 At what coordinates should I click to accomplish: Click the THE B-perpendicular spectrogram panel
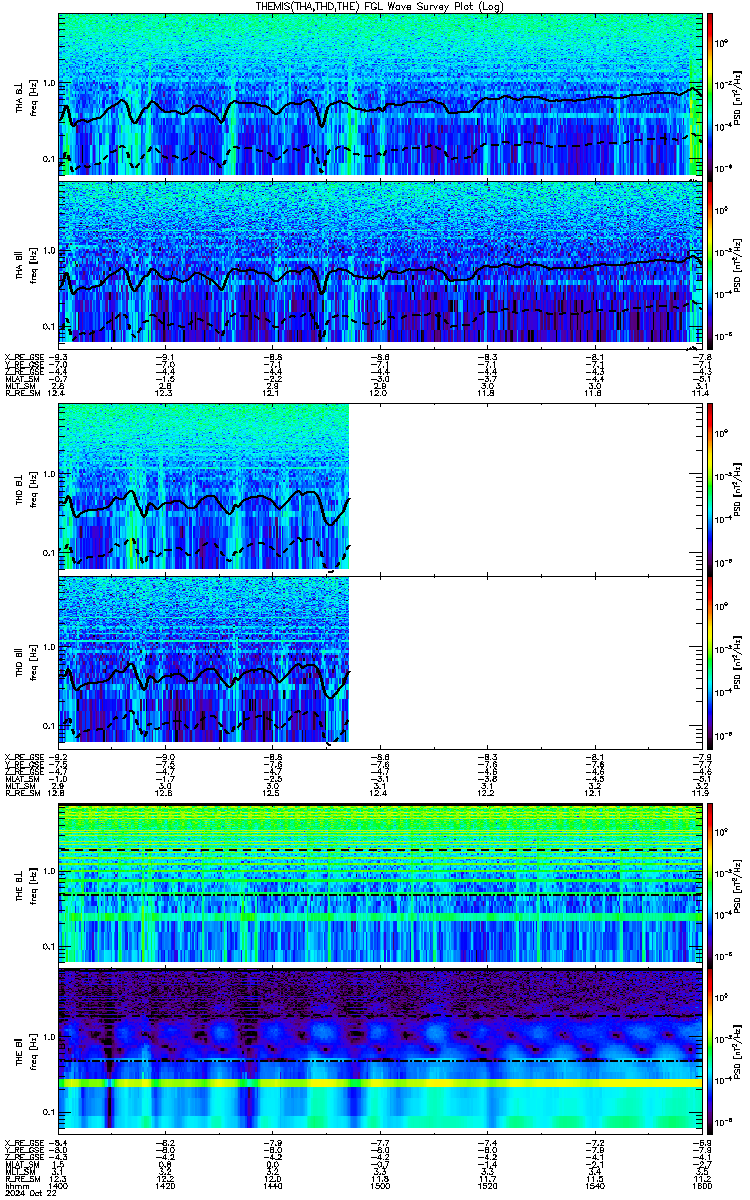coord(380,883)
